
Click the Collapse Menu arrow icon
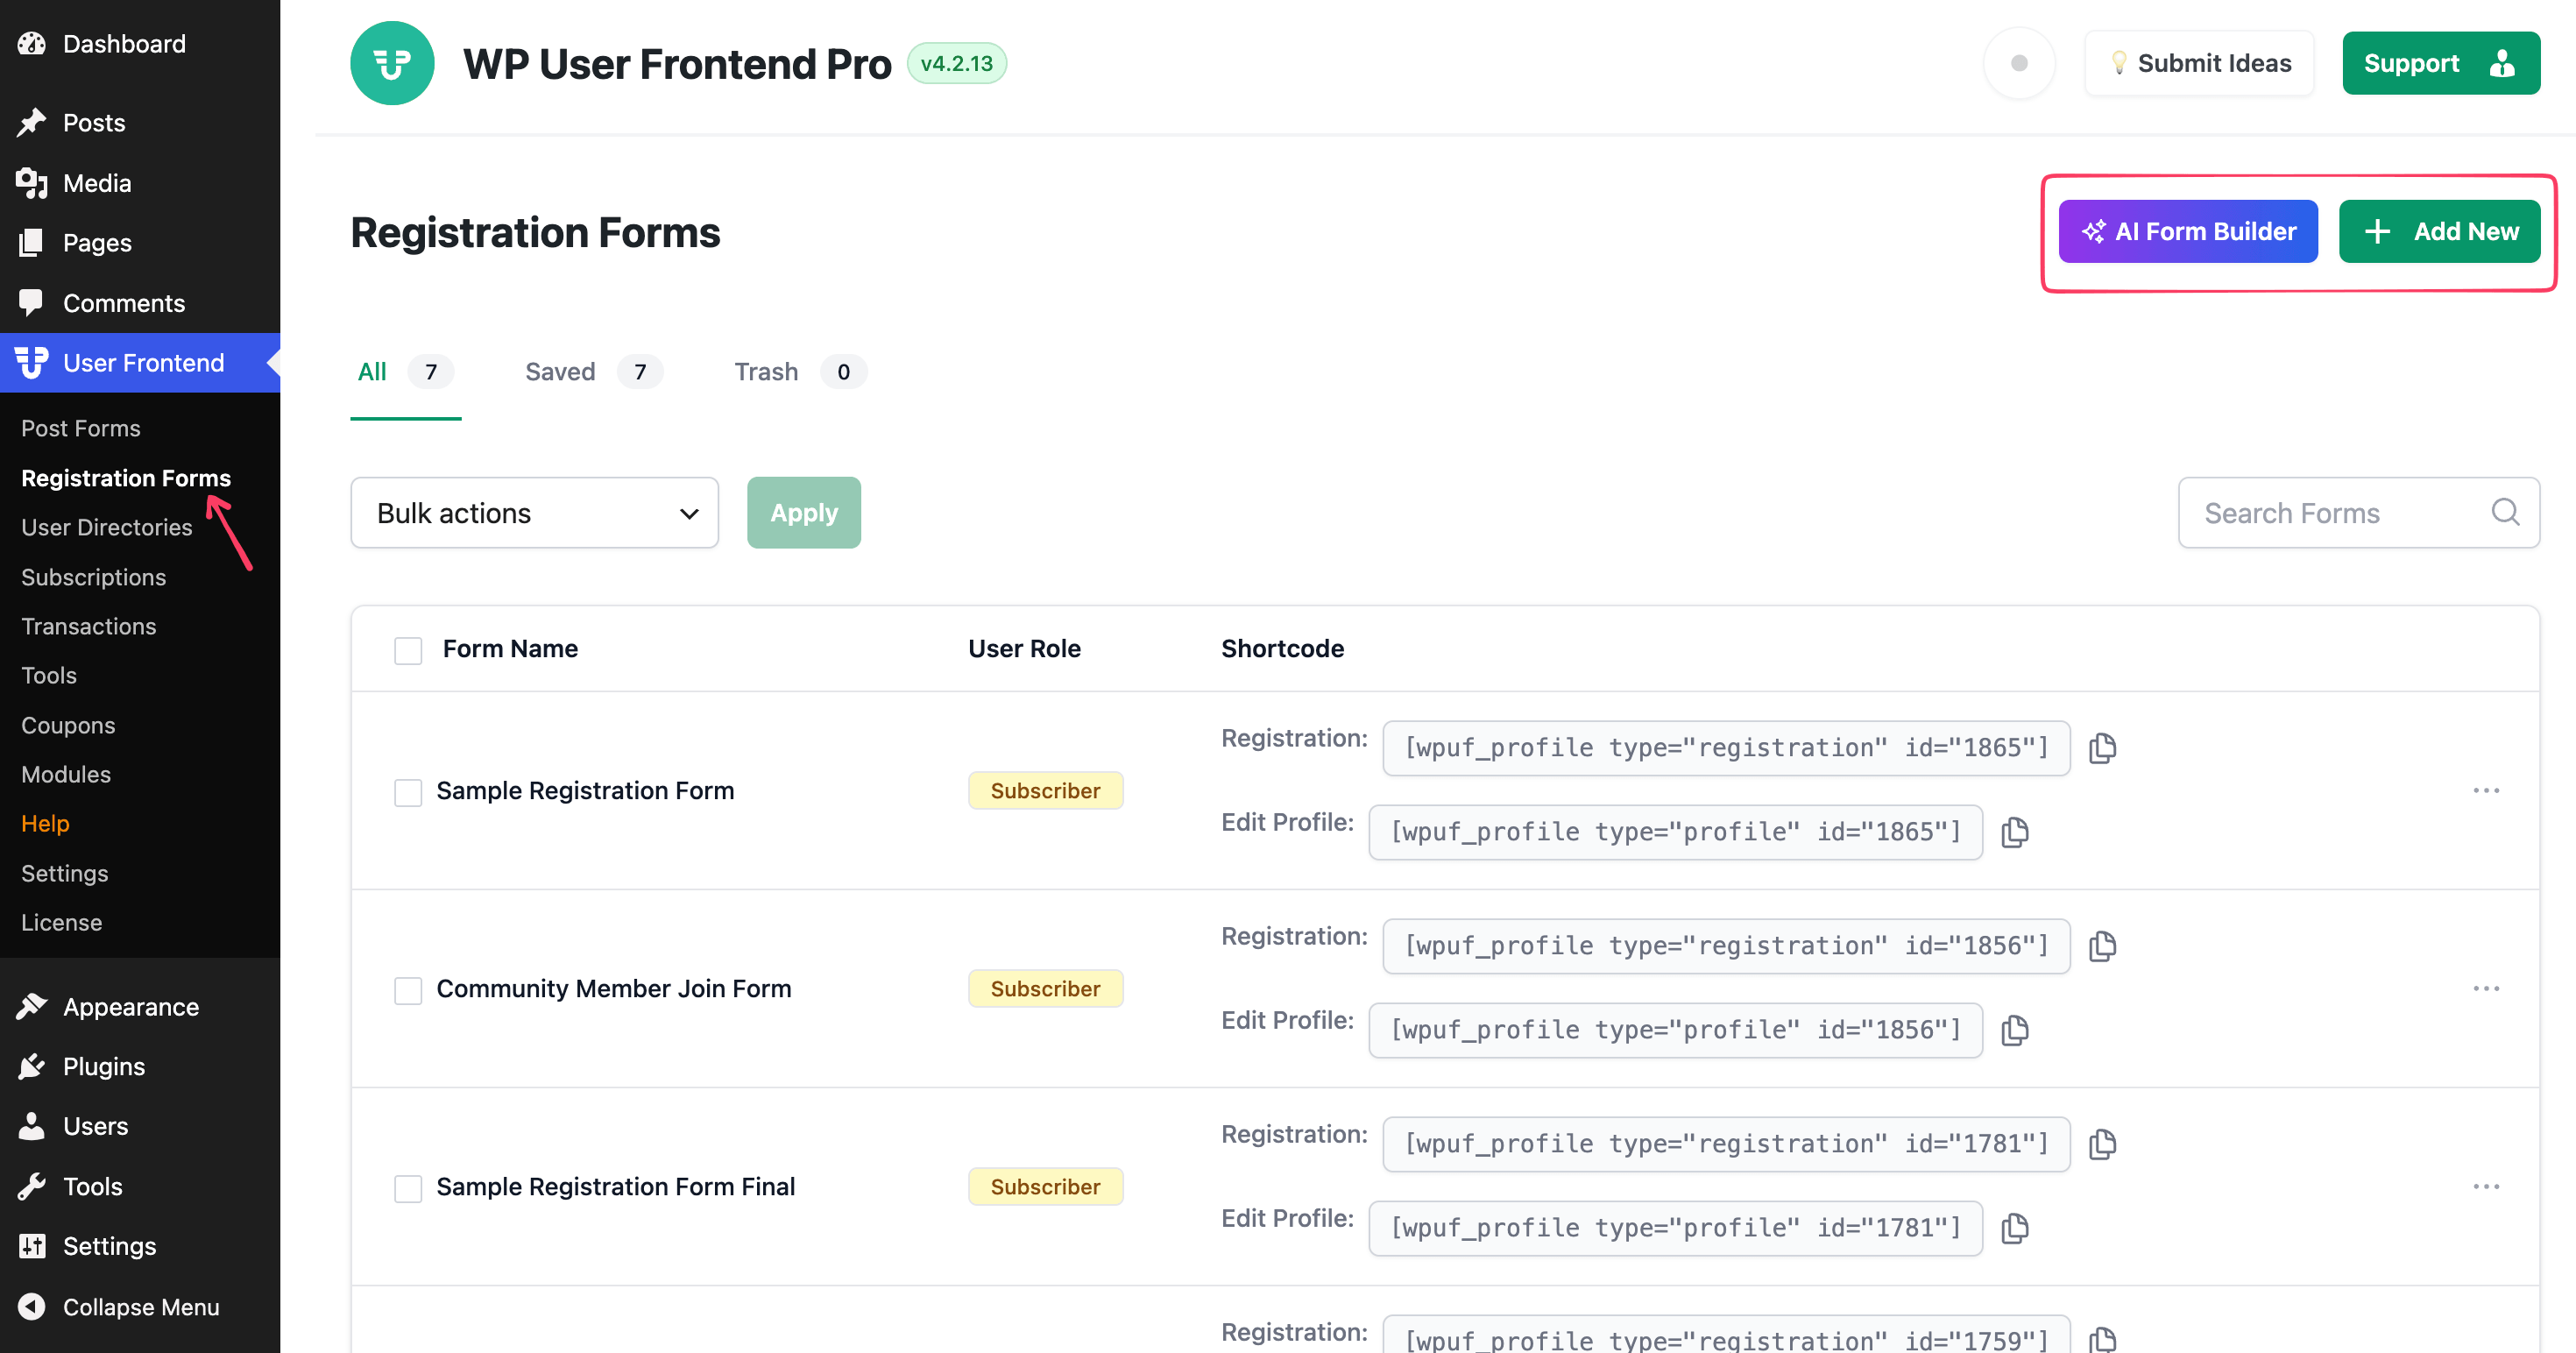click(32, 1307)
